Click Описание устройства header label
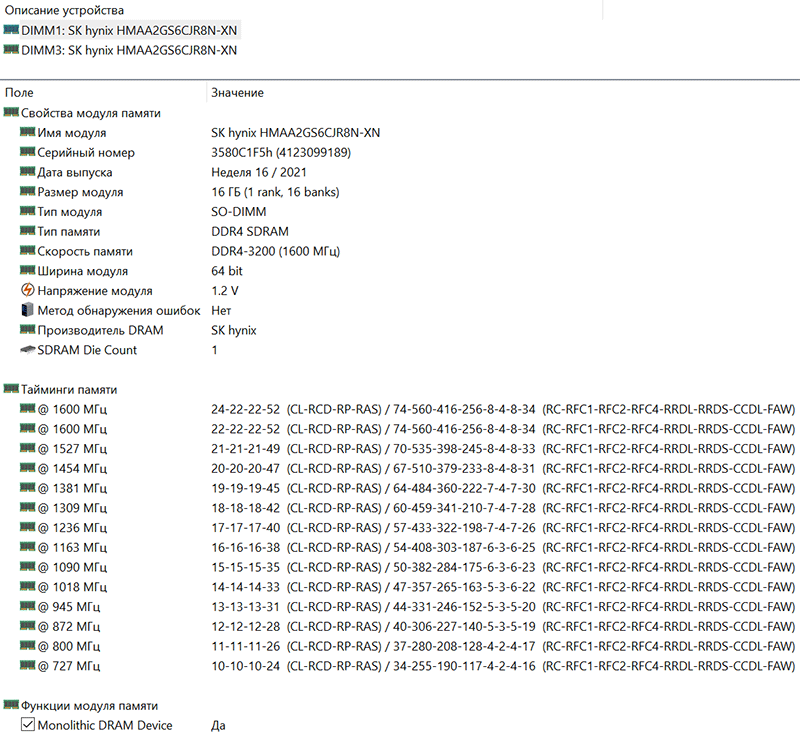 (x=64, y=10)
